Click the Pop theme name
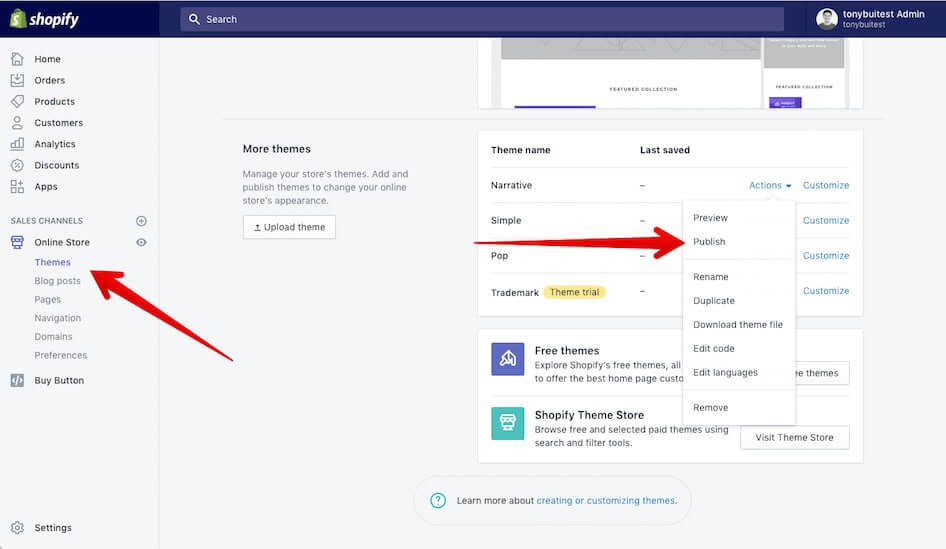 click(x=500, y=255)
